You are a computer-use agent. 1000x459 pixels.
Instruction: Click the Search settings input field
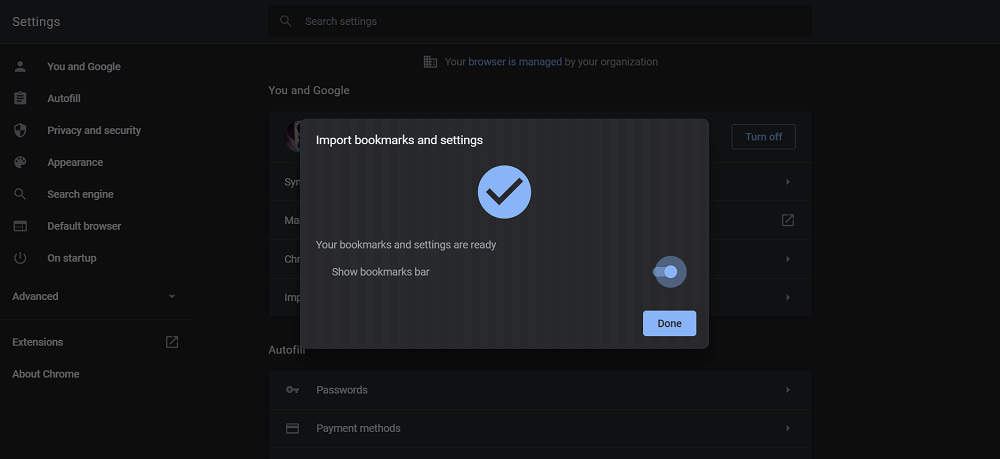540,21
